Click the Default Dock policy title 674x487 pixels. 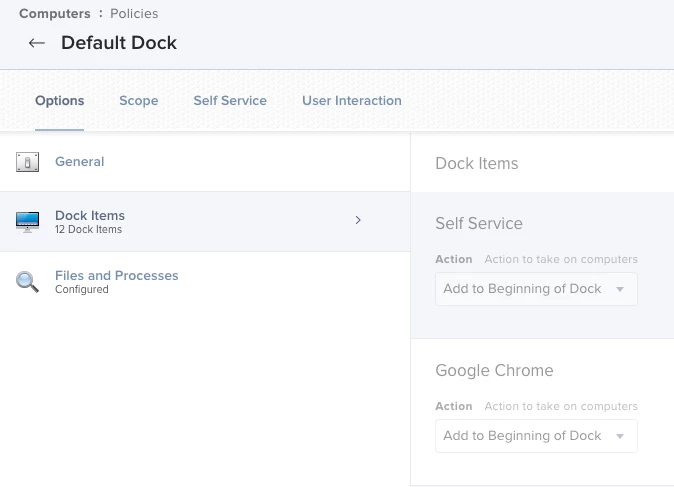pos(119,43)
